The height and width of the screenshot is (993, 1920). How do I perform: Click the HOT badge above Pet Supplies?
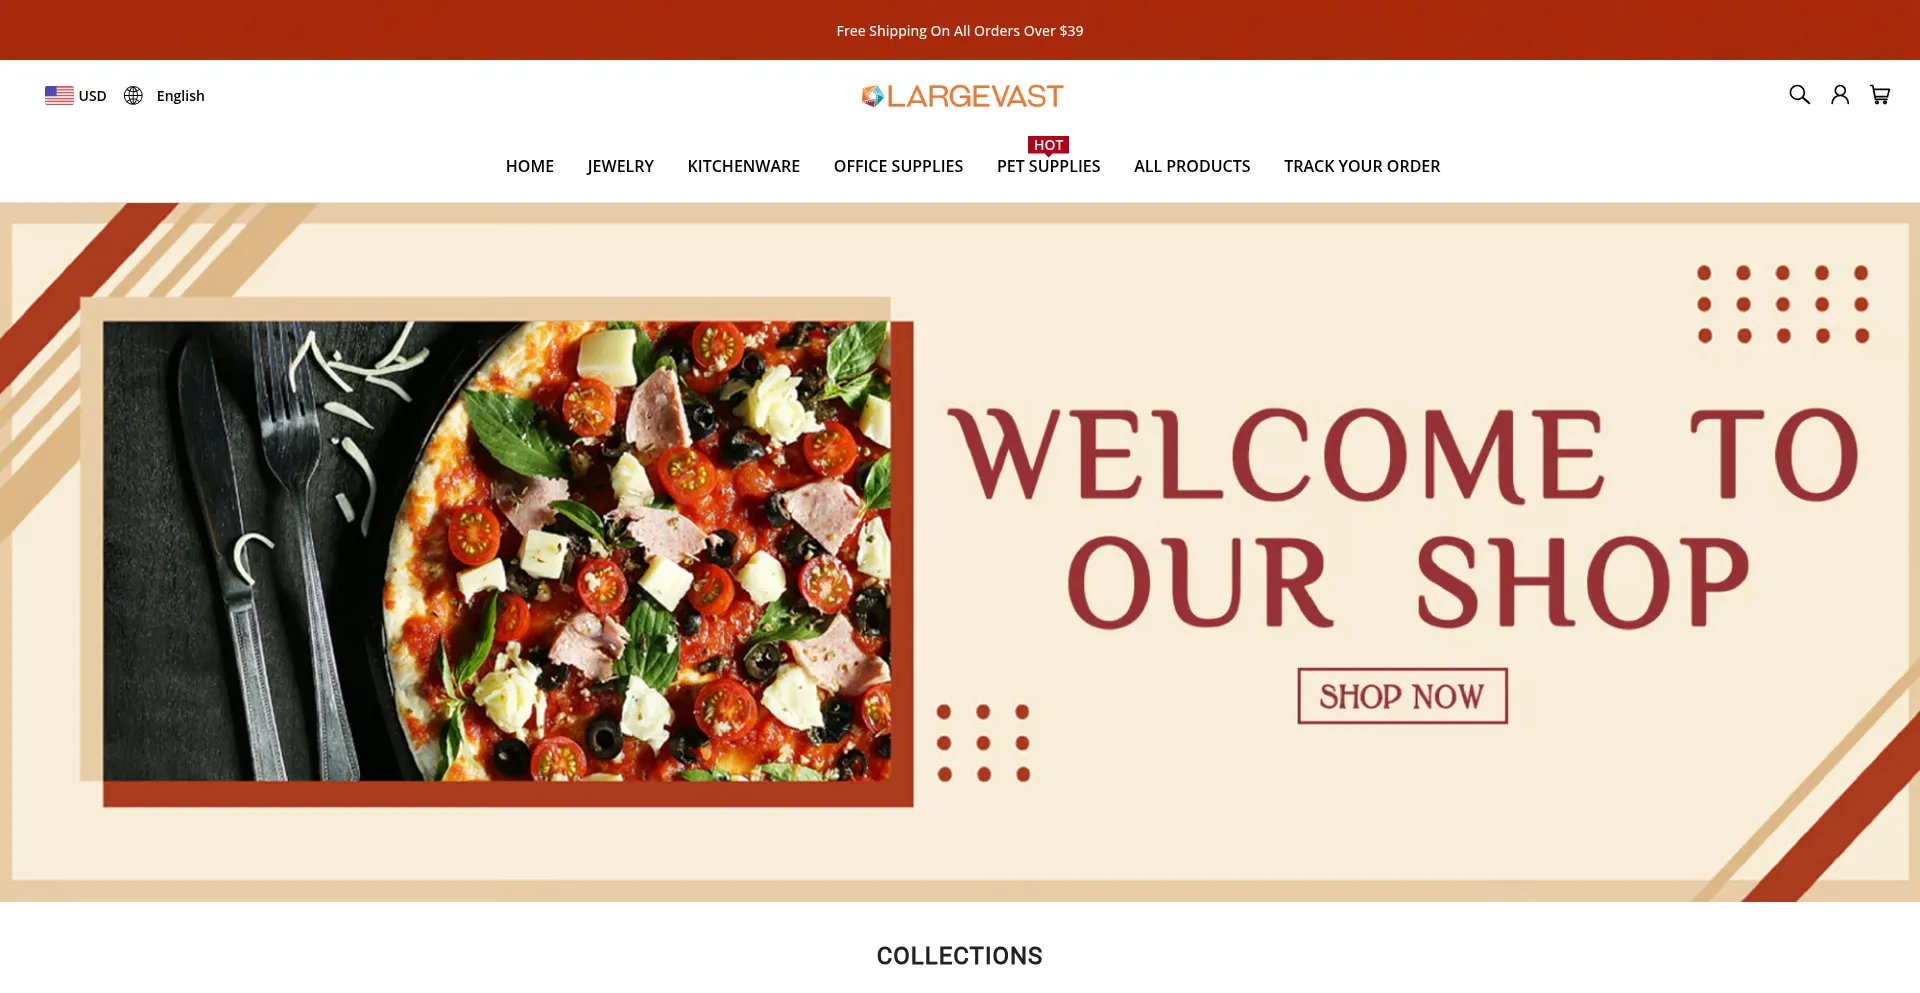point(1048,145)
